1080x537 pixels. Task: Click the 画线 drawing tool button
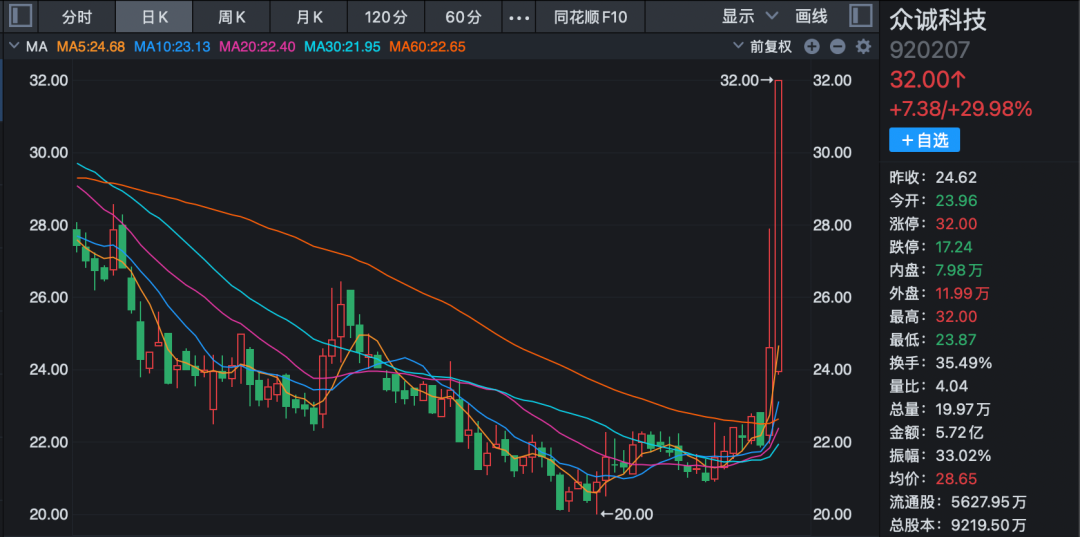811,17
